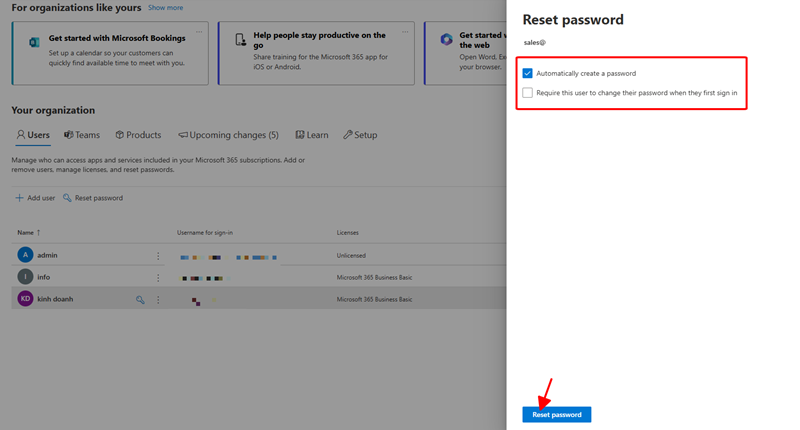Open the Upcoming changes (5) tab

228,135
